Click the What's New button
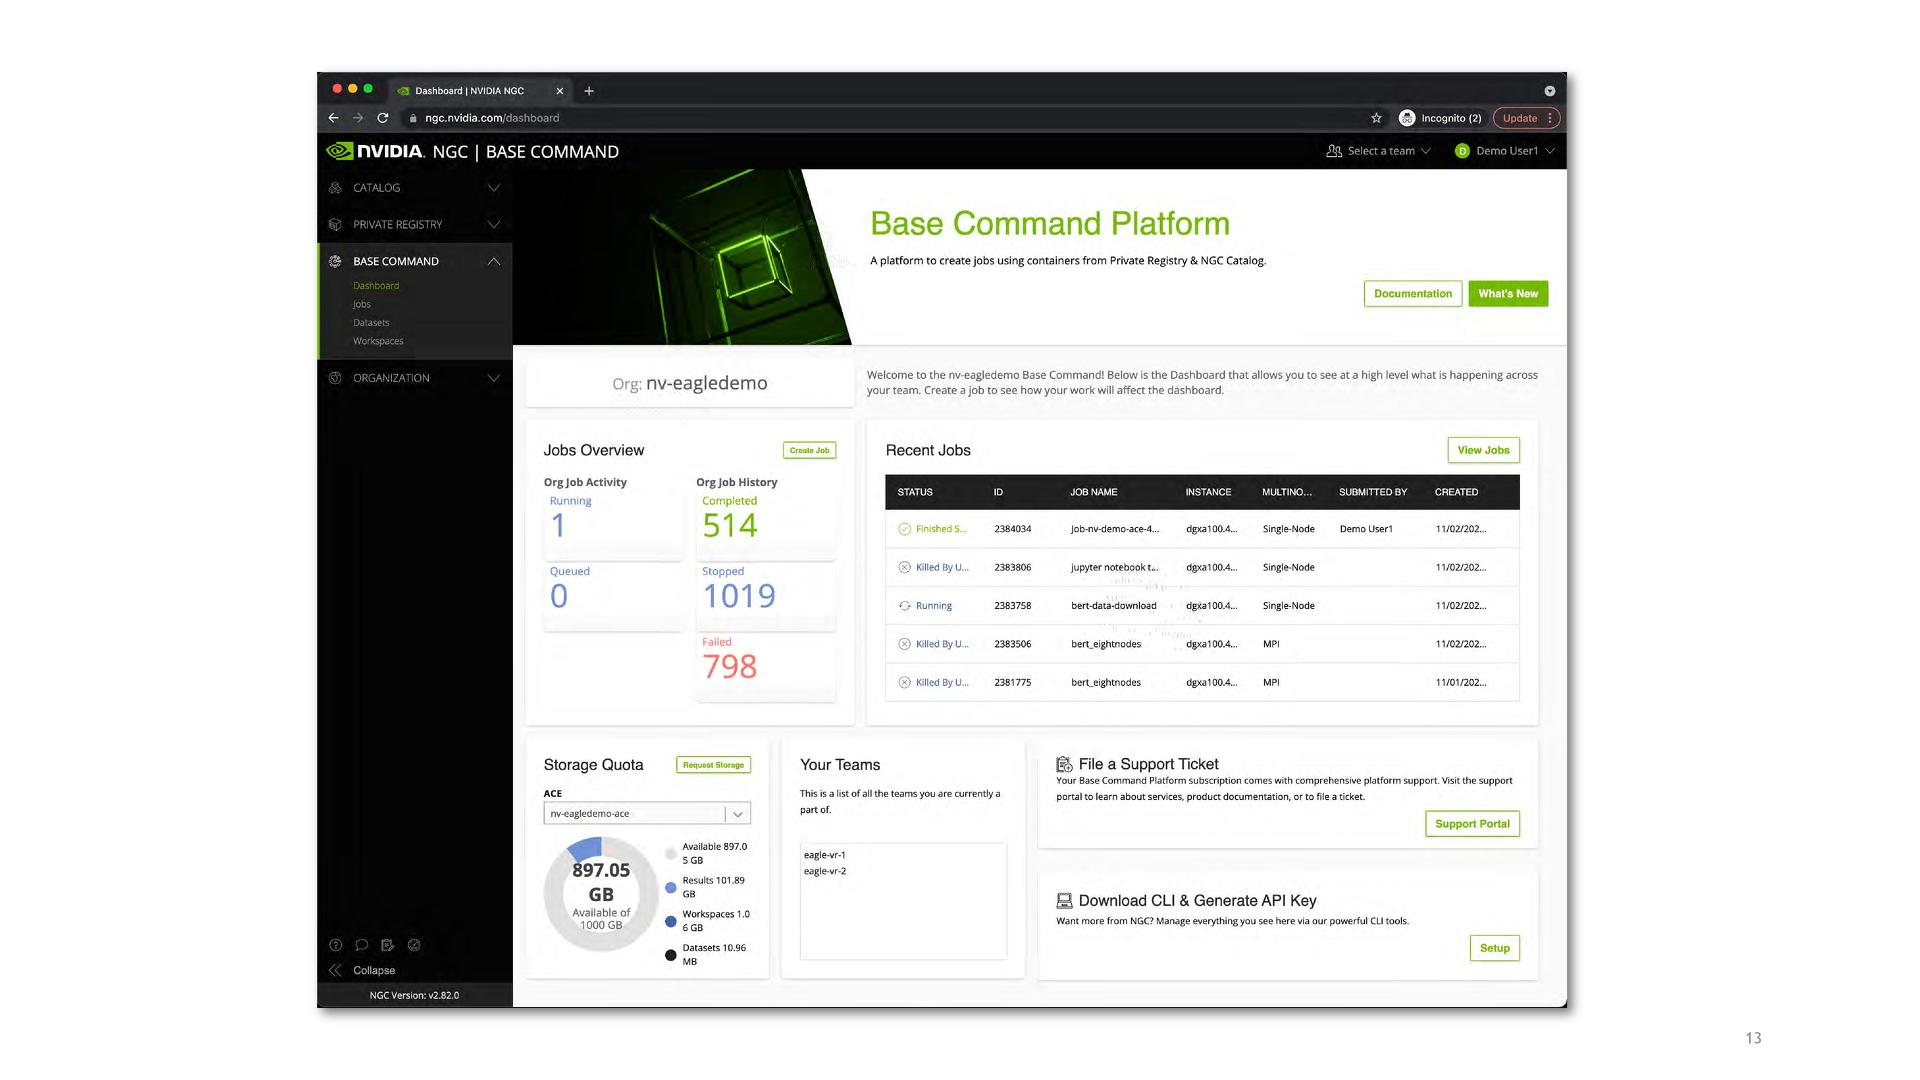 pos(1508,294)
